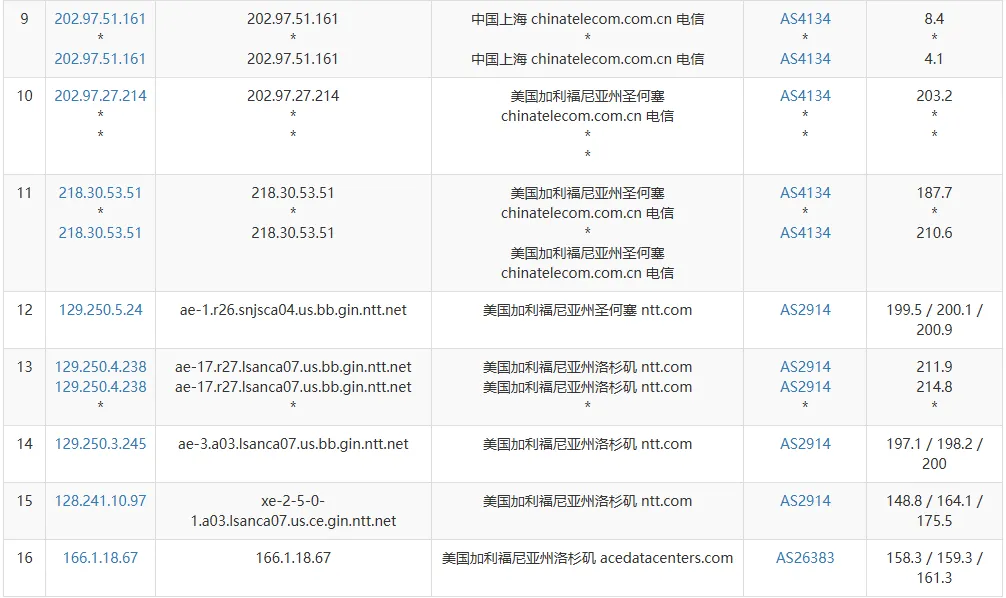Click the AS2914 link for hop 14
The height and width of the screenshot is (598, 1006).
pyautogui.click(x=804, y=443)
